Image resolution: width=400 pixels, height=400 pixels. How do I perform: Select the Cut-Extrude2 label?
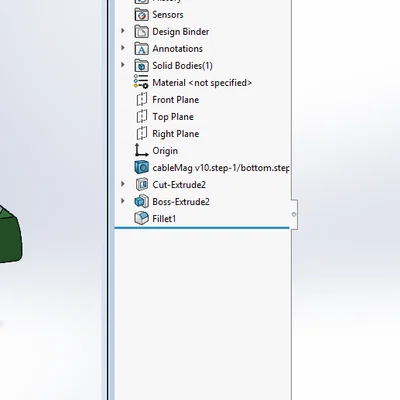pyautogui.click(x=179, y=185)
